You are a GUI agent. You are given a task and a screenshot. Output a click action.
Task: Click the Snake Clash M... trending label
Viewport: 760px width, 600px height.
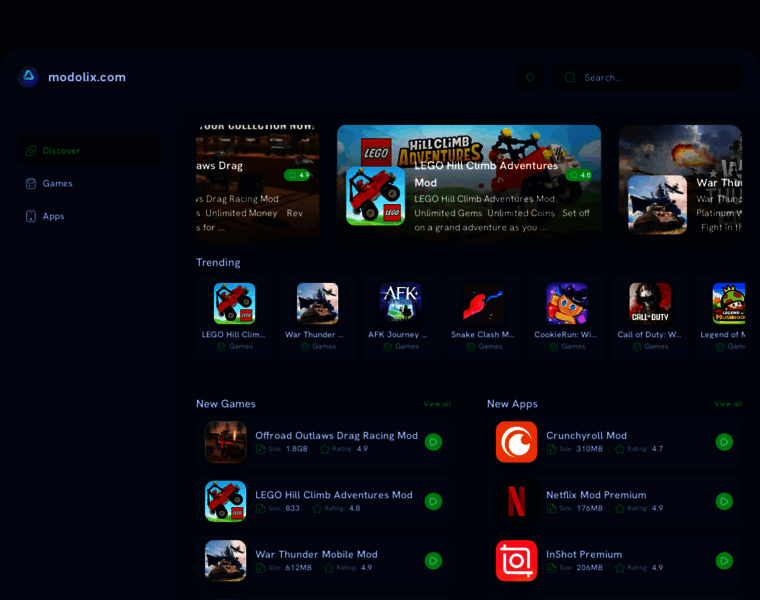pos(483,334)
